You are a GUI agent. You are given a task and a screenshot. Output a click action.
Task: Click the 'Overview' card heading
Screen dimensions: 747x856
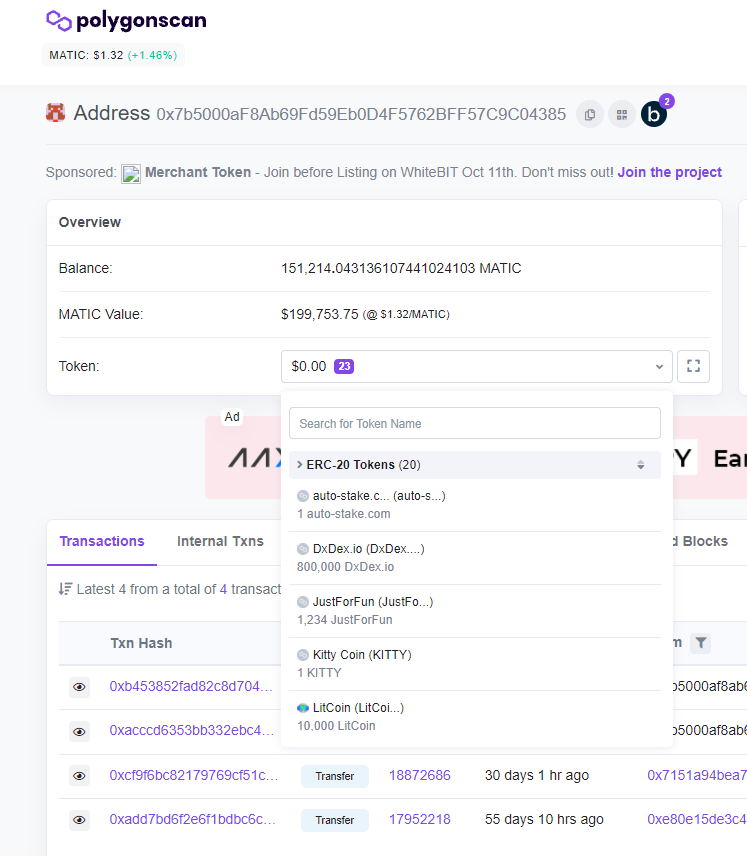pos(90,222)
